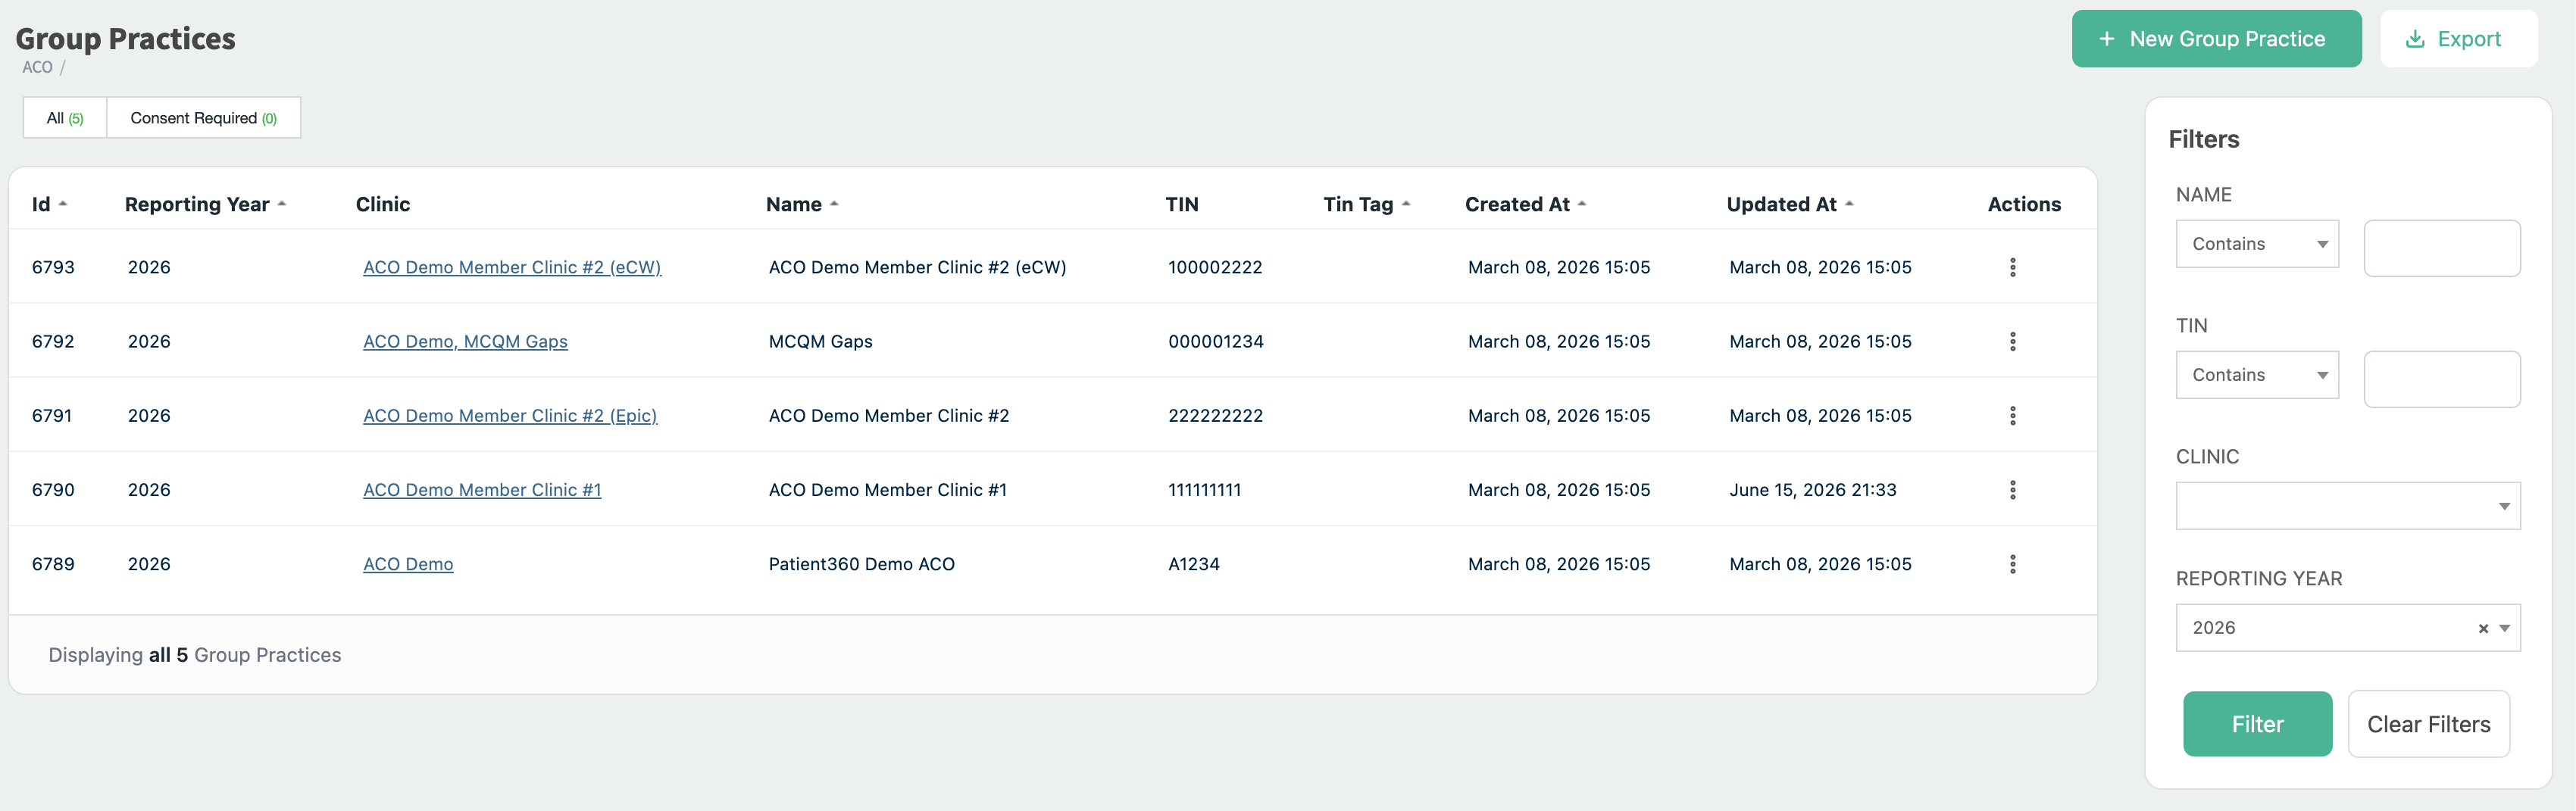
Task: Sort by Updated At column header
Action: pos(1790,204)
